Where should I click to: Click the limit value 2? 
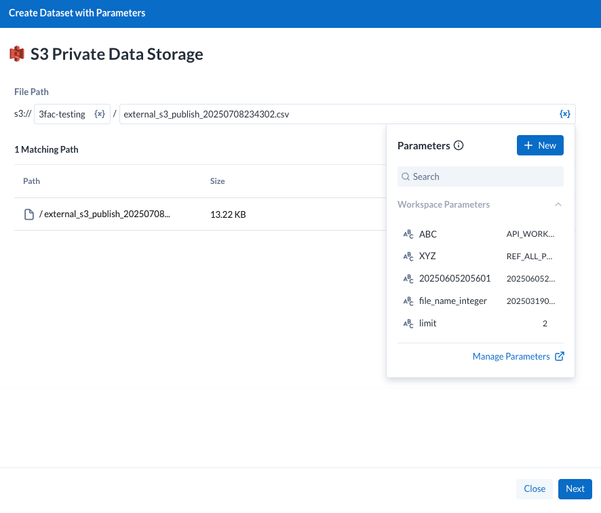(545, 324)
